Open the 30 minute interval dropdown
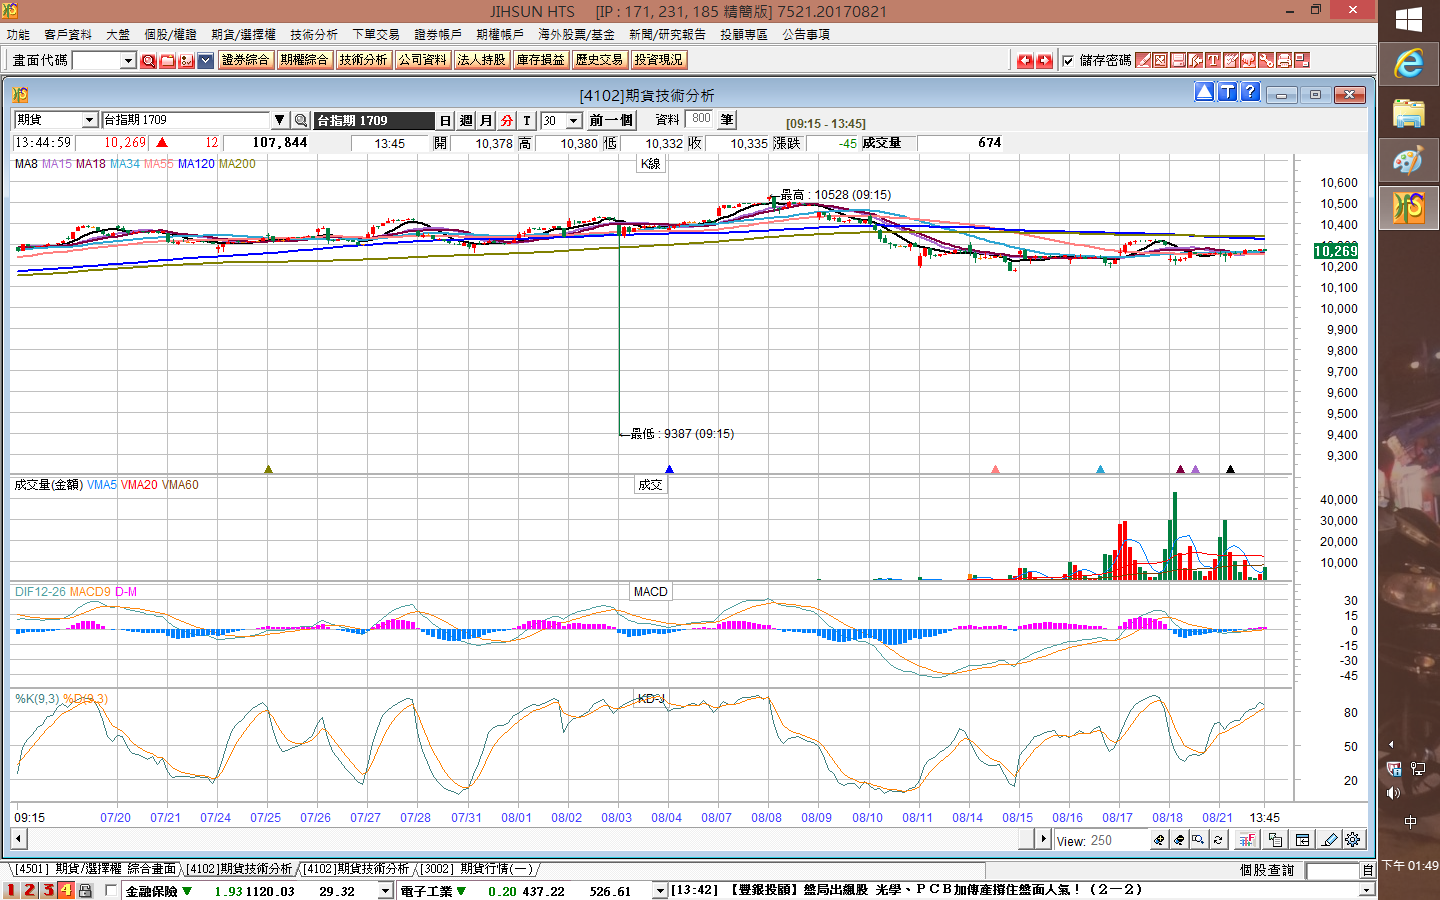 (x=574, y=121)
